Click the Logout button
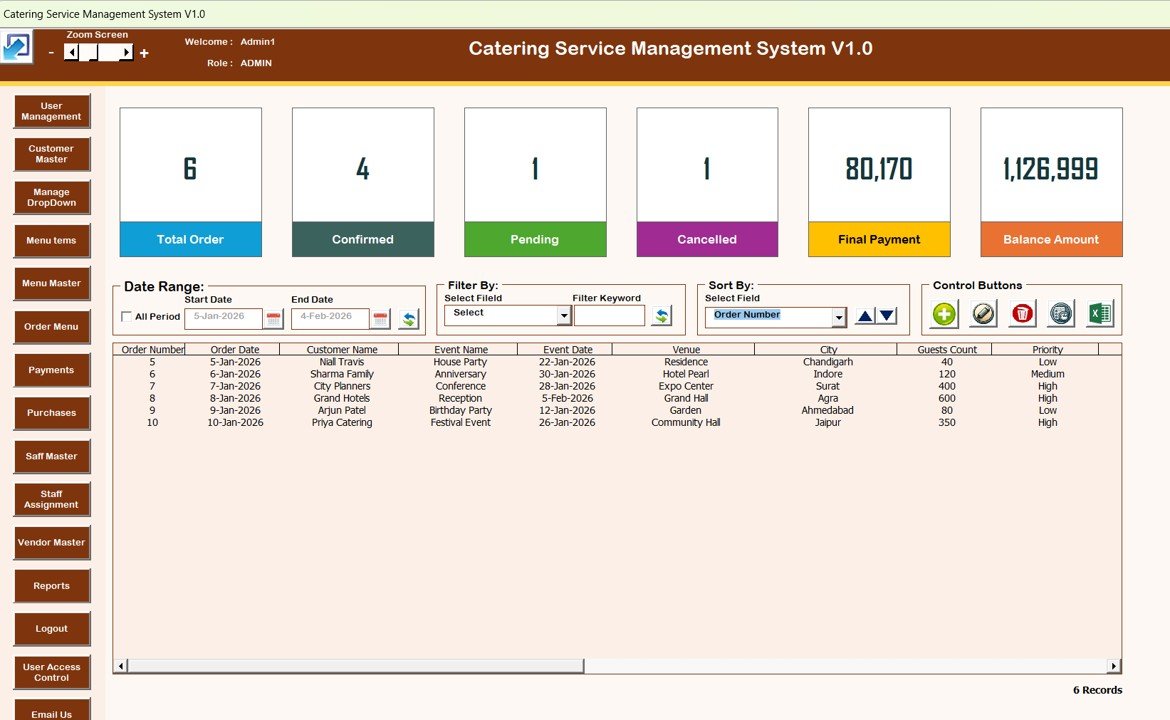The image size is (1170, 720). click(x=51, y=628)
